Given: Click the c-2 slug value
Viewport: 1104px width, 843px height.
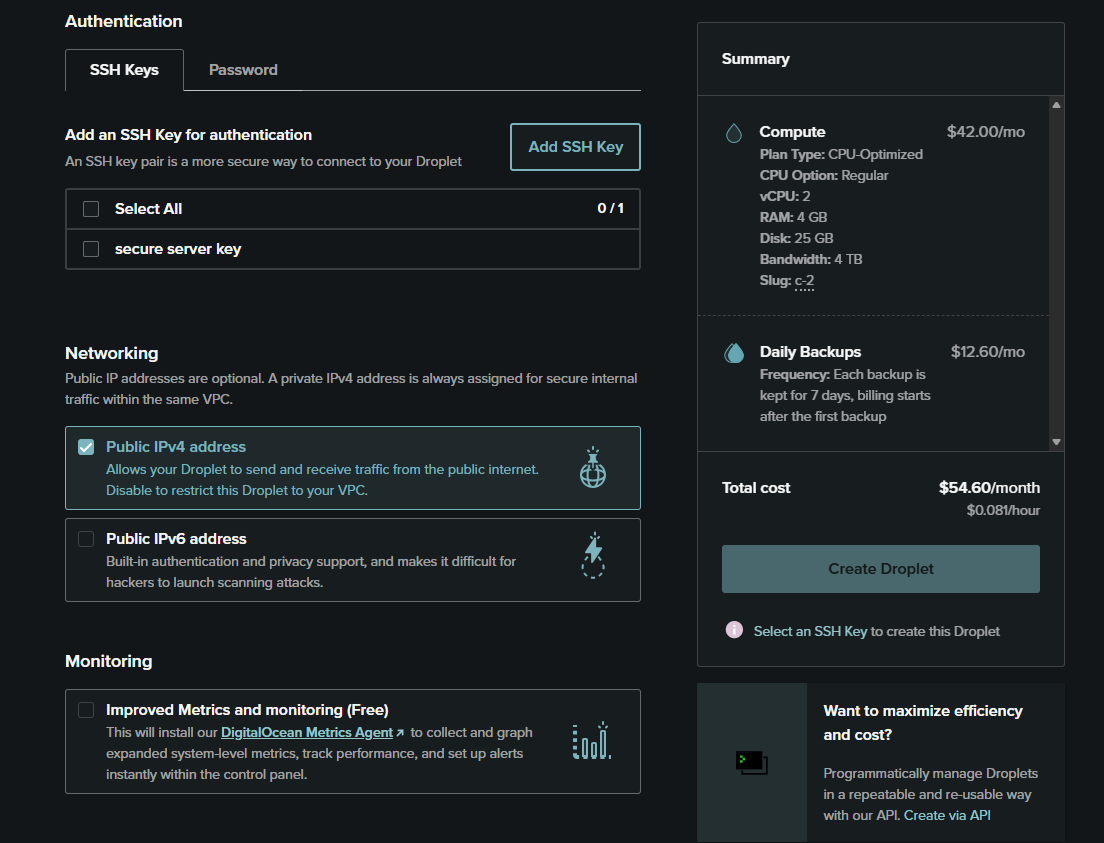Looking at the screenshot, I should tap(804, 280).
